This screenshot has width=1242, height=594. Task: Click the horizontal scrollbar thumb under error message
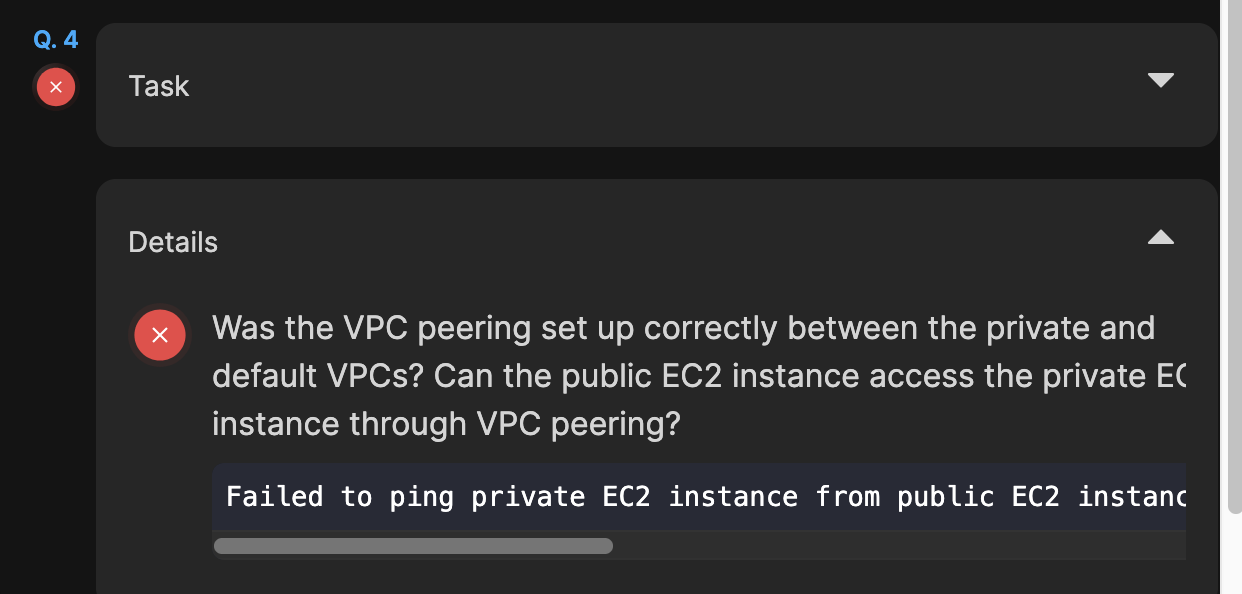click(413, 546)
